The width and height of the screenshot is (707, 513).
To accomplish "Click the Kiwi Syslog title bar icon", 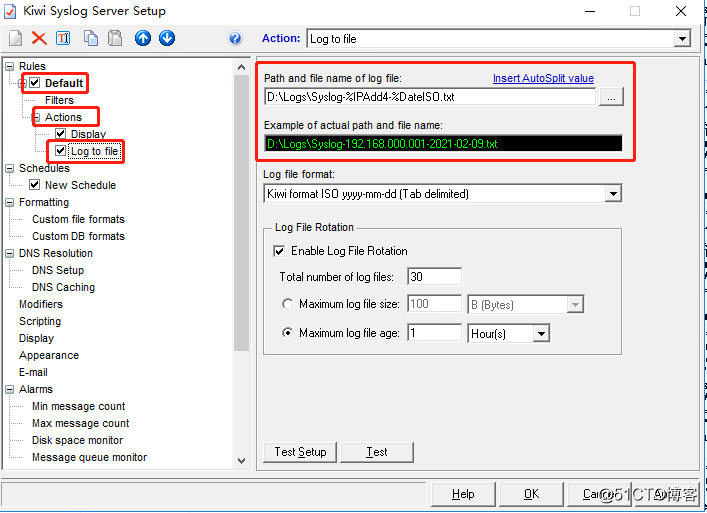I will [10, 11].
